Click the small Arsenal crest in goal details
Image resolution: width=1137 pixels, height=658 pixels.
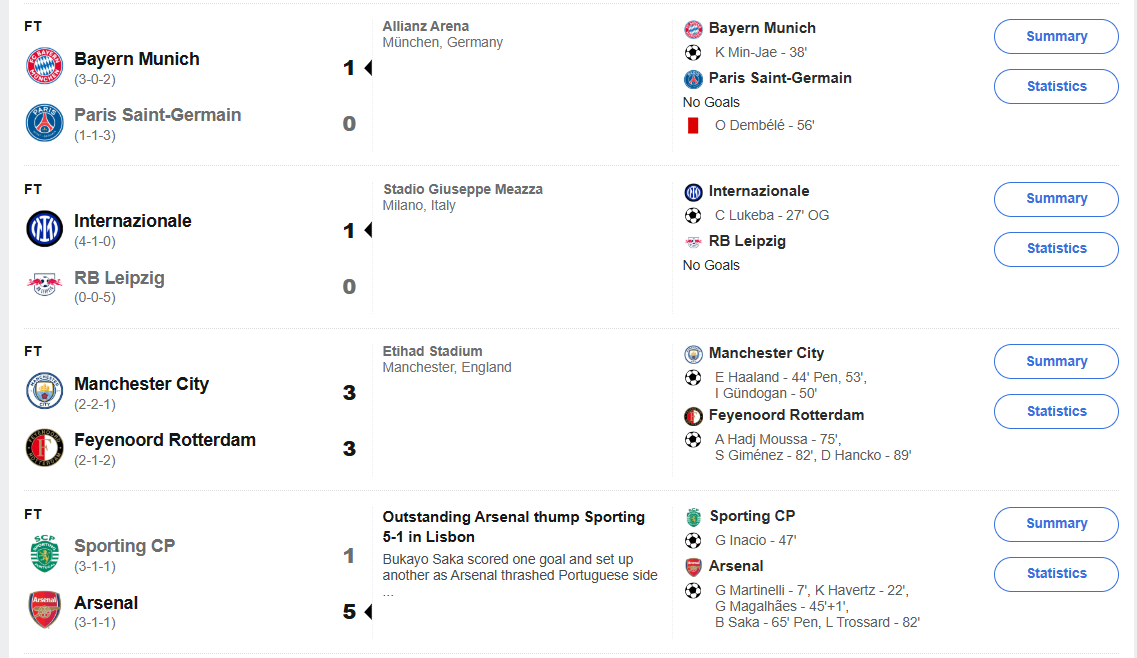click(693, 567)
